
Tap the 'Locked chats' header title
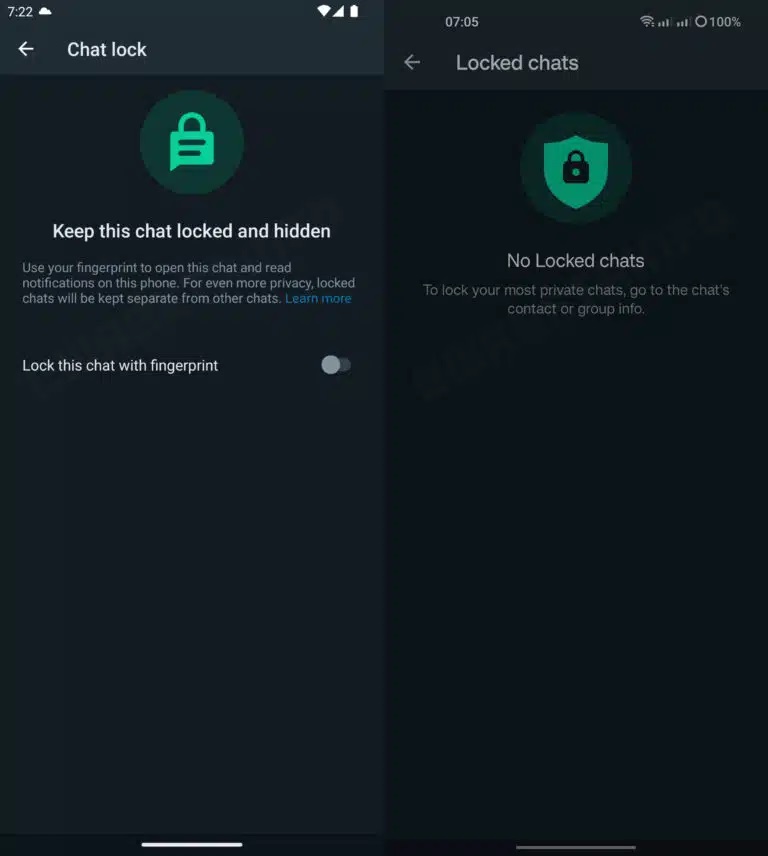point(517,63)
